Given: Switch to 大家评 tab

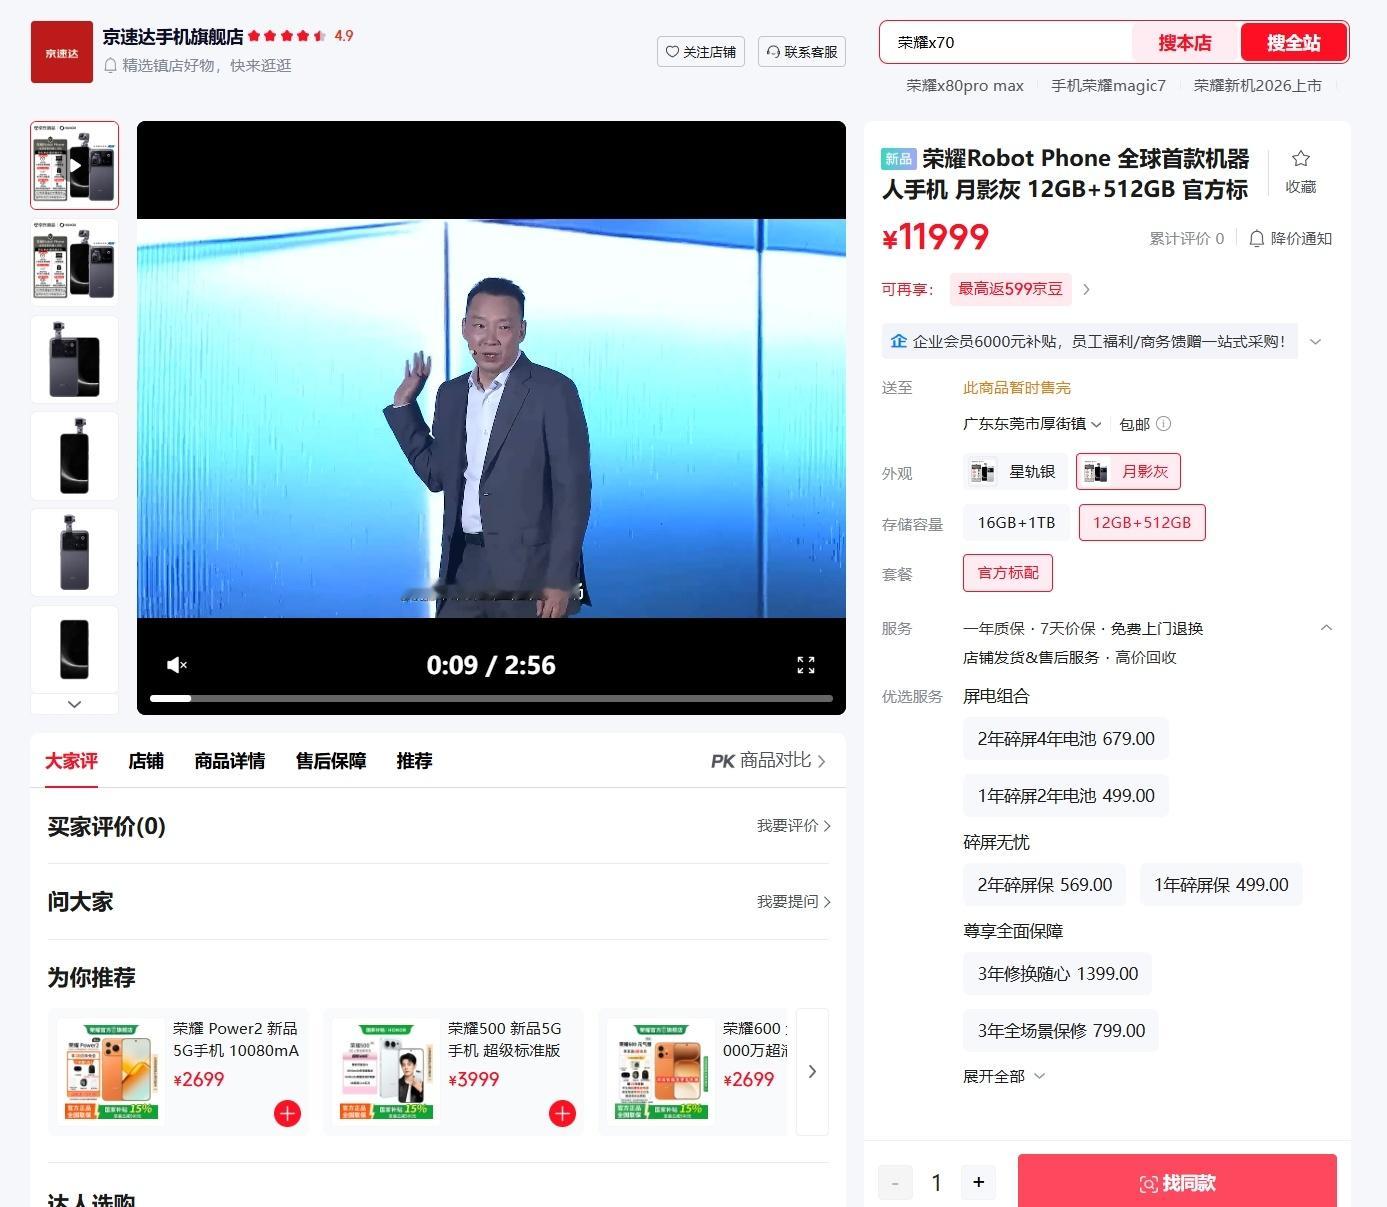Looking at the screenshot, I should [71, 761].
